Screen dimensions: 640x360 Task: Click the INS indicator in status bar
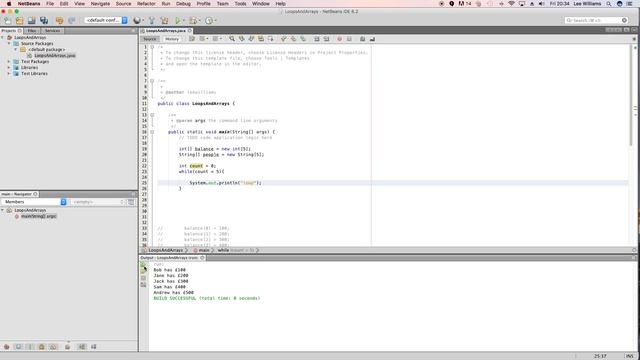629,356
